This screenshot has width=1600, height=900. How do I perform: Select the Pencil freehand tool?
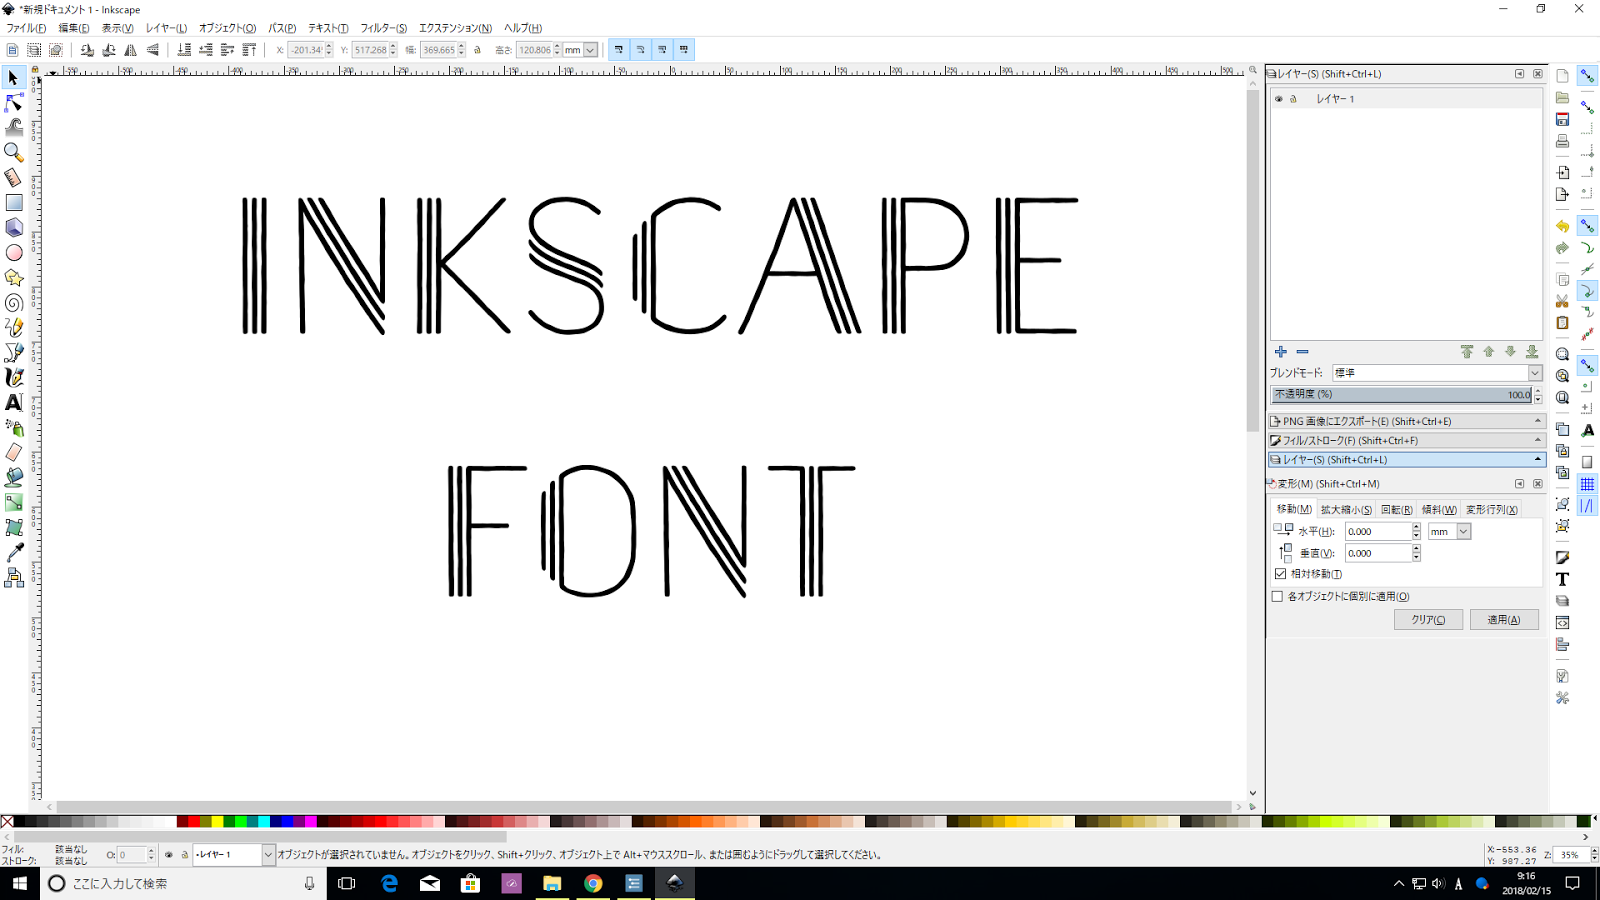(14, 328)
